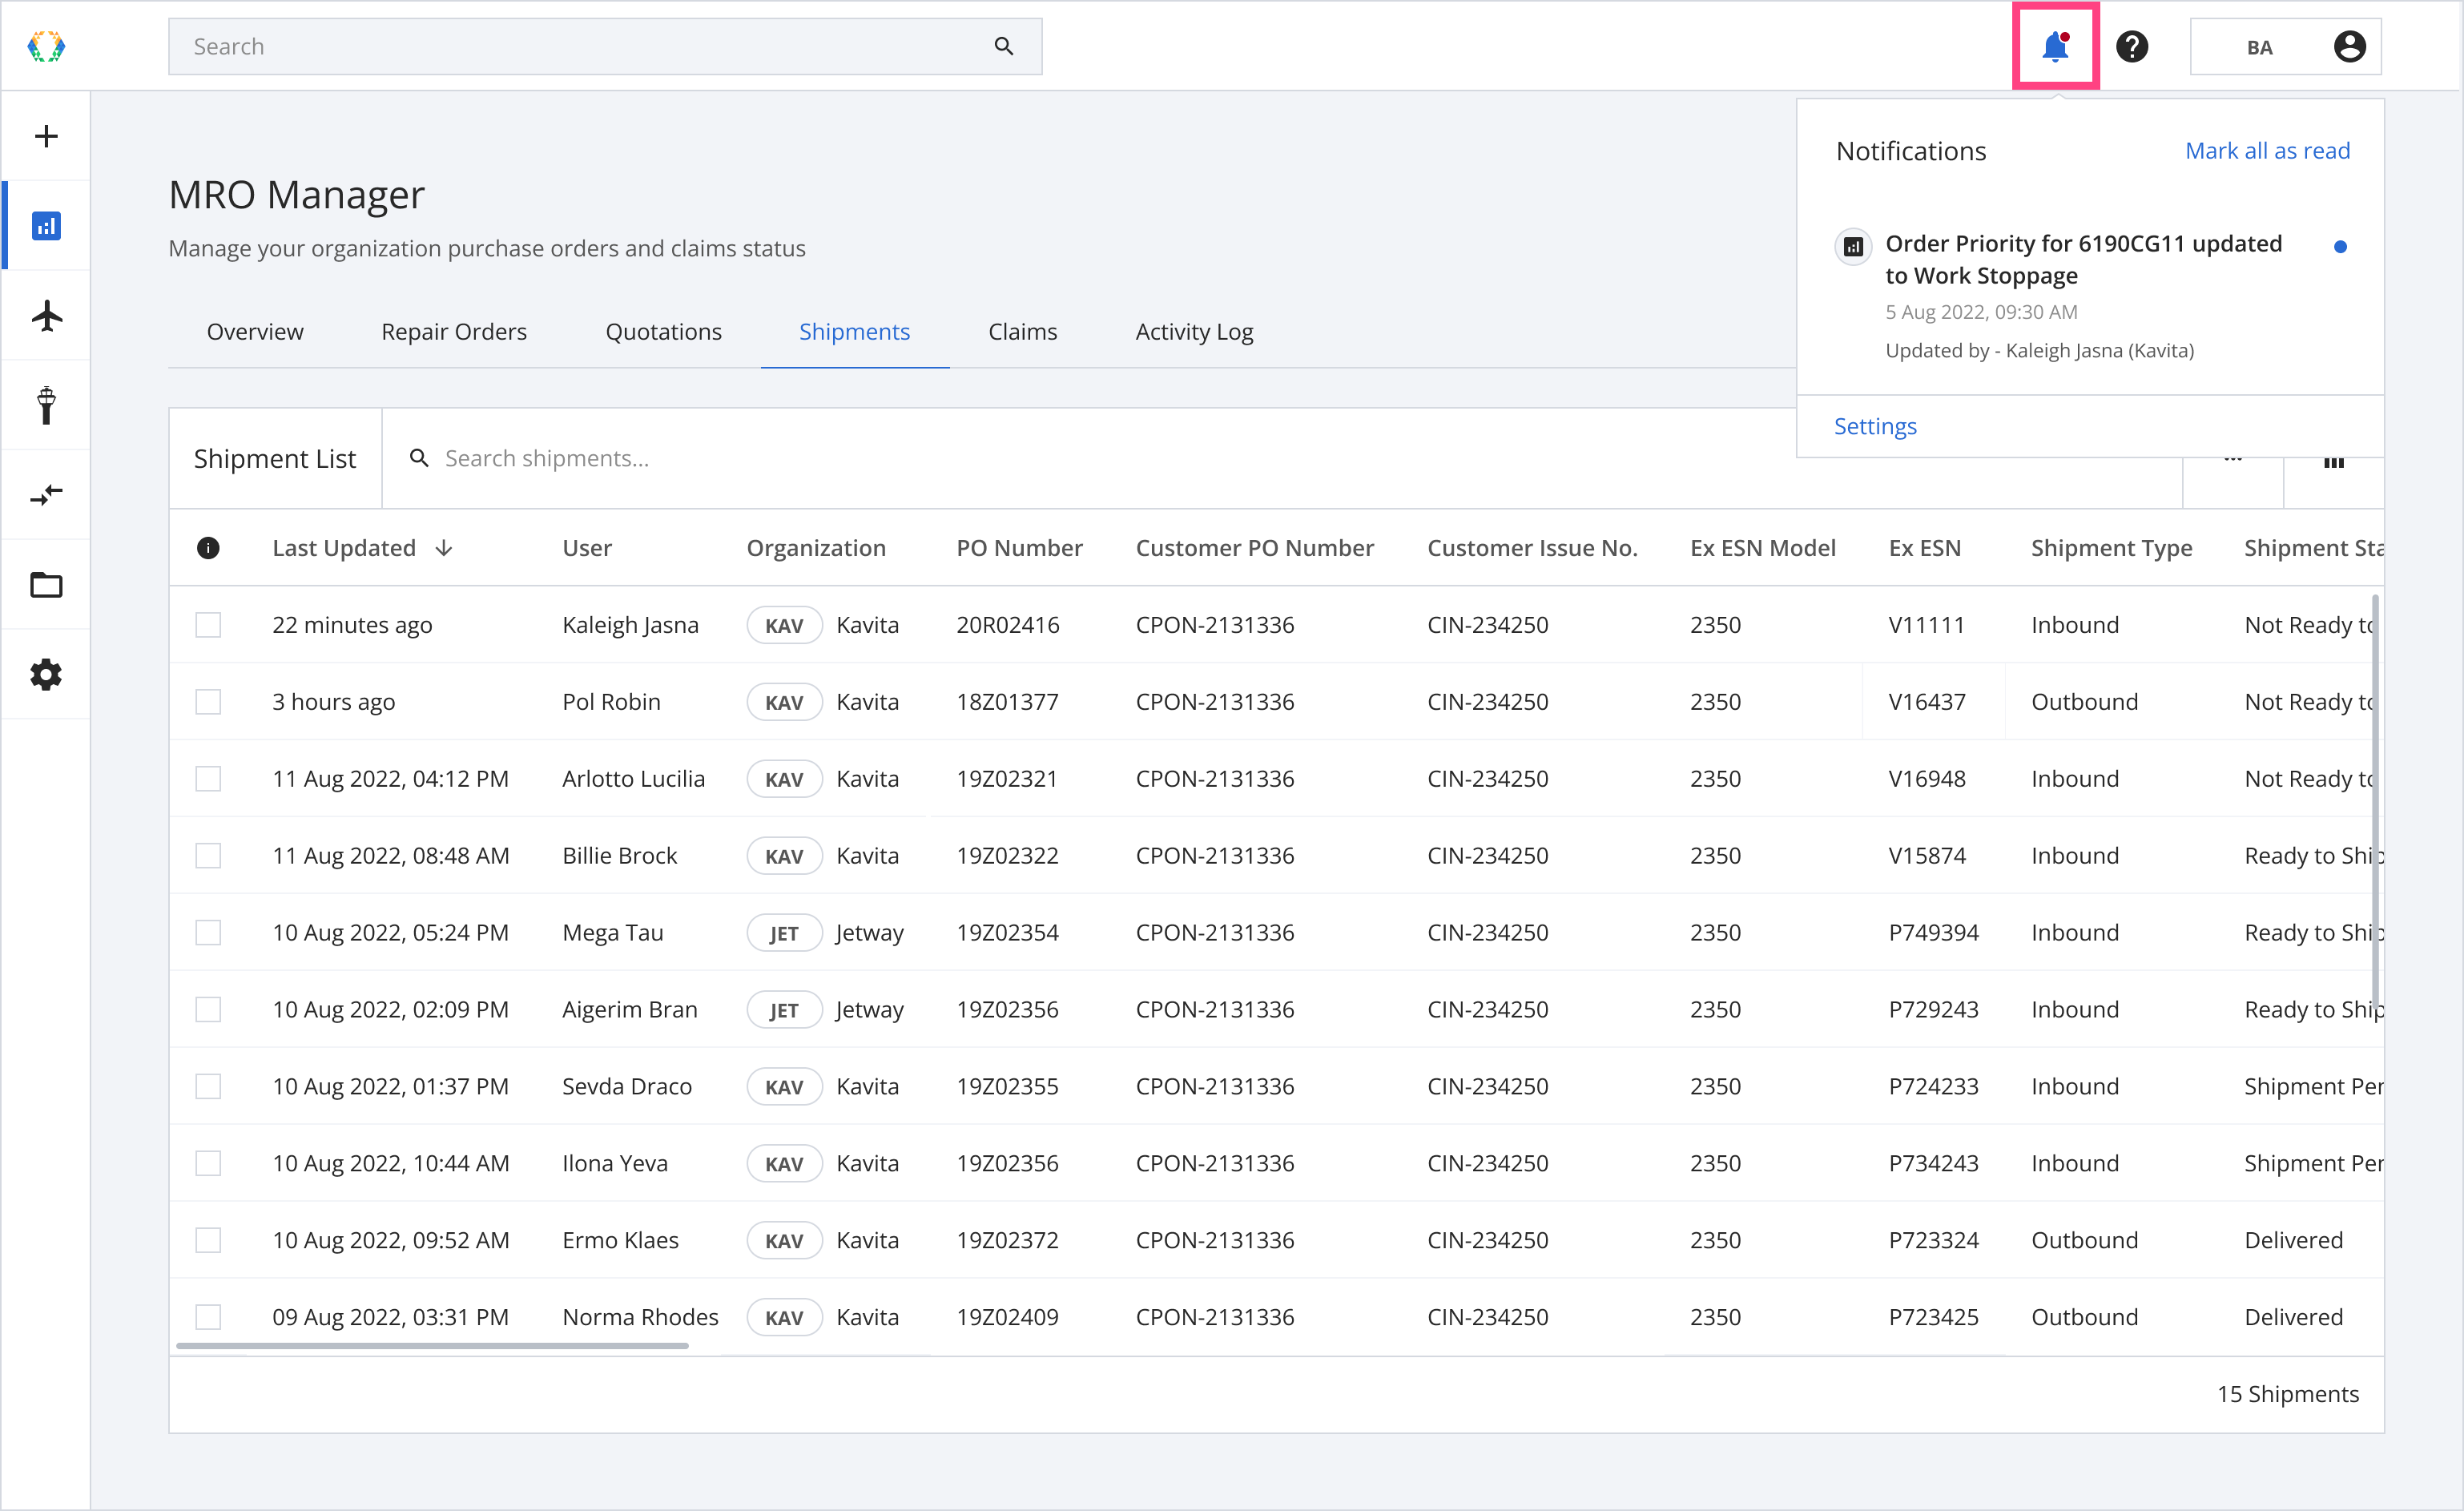Click the PO Number column header
Image resolution: width=2464 pixels, height=1511 pixels.
(1019, 548)
